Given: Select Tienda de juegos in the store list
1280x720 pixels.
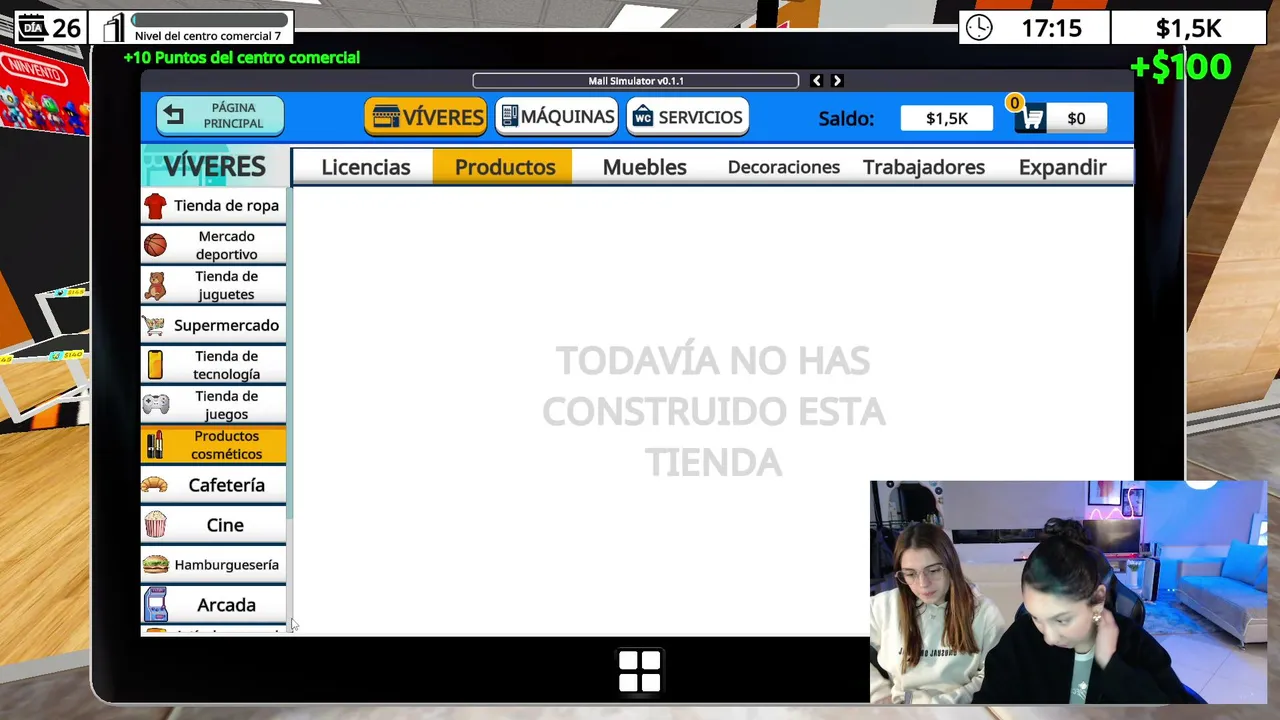Looking at the screenshot, I should click(213, 405).
